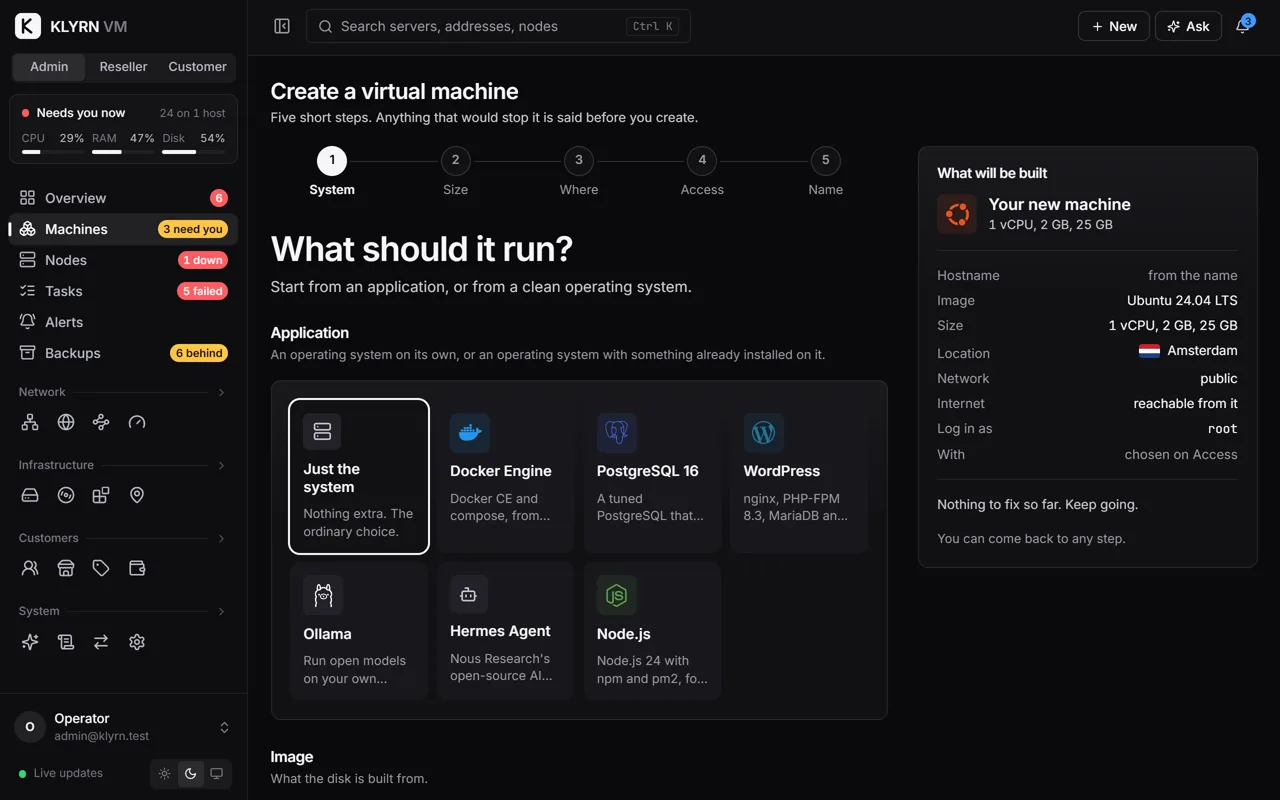Select the Ollama application card

[x=359, y=630]
